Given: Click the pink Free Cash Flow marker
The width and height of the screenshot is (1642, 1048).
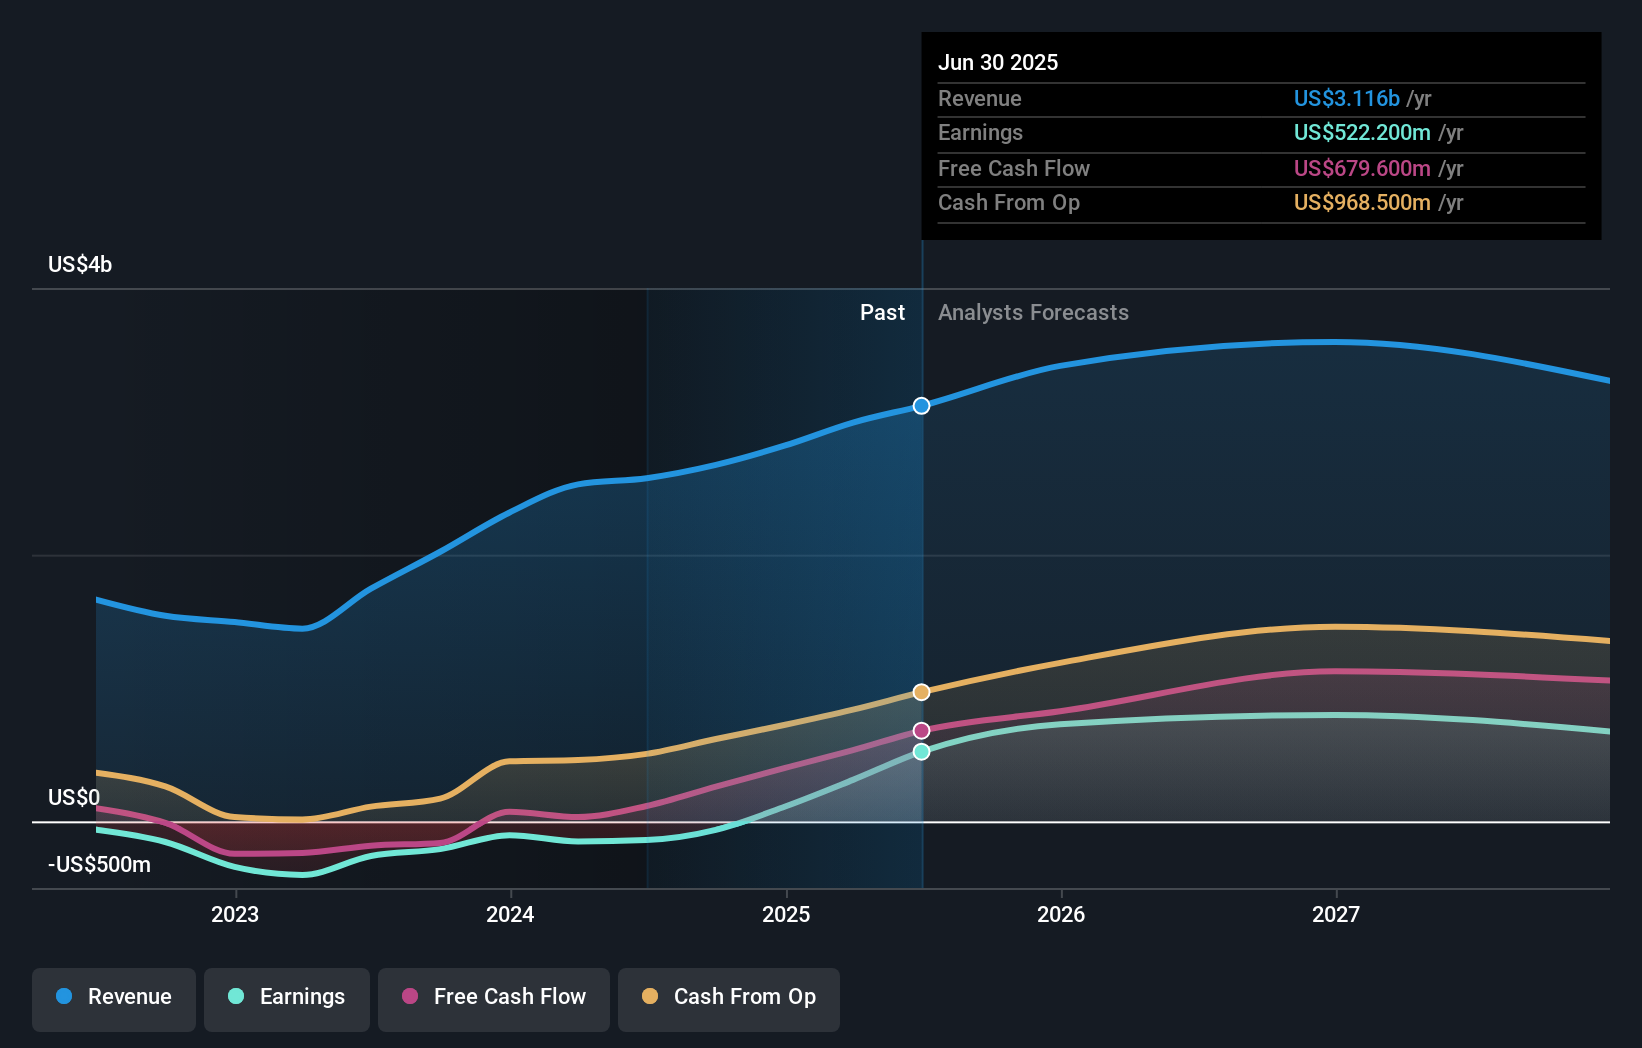Looking at the screenshot, I should [921, 730].
